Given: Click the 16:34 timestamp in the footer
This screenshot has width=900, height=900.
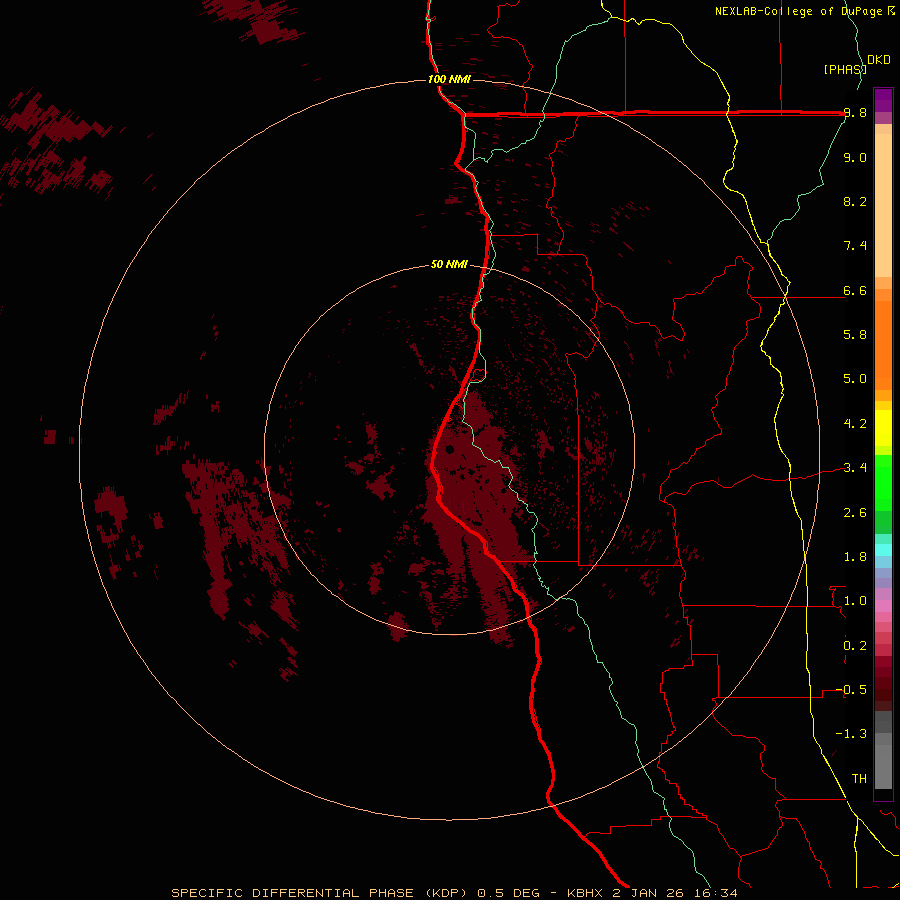Looking at the screenshot, I should coord(714,893).
